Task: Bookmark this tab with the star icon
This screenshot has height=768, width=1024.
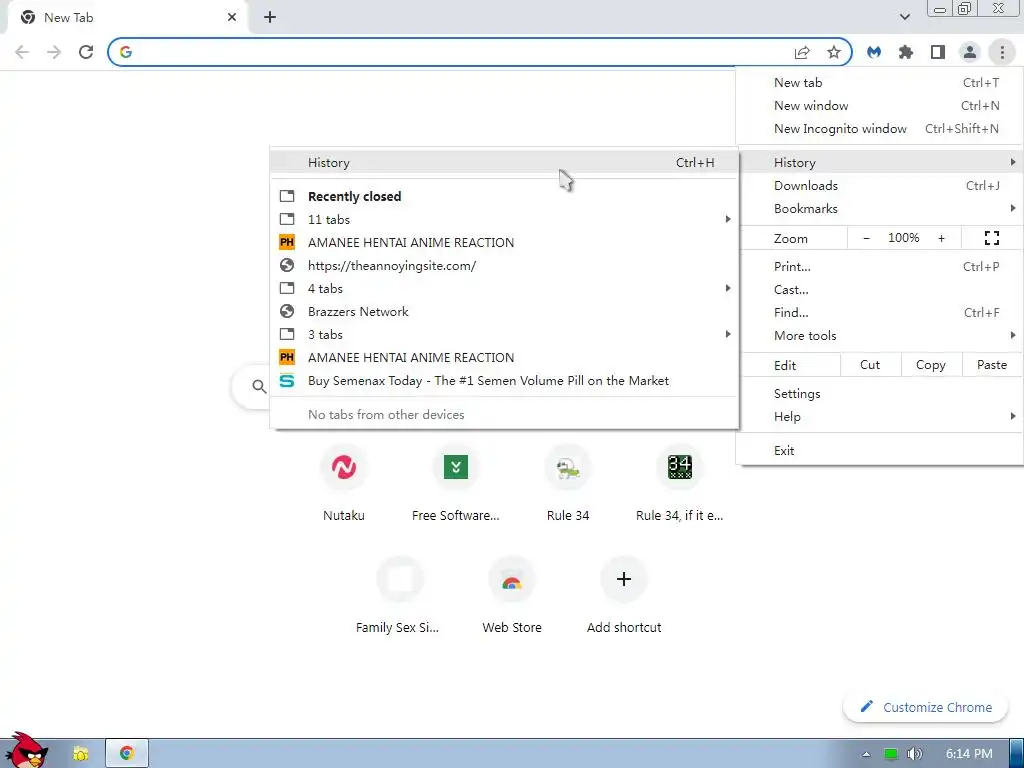Action: [834, 52]
